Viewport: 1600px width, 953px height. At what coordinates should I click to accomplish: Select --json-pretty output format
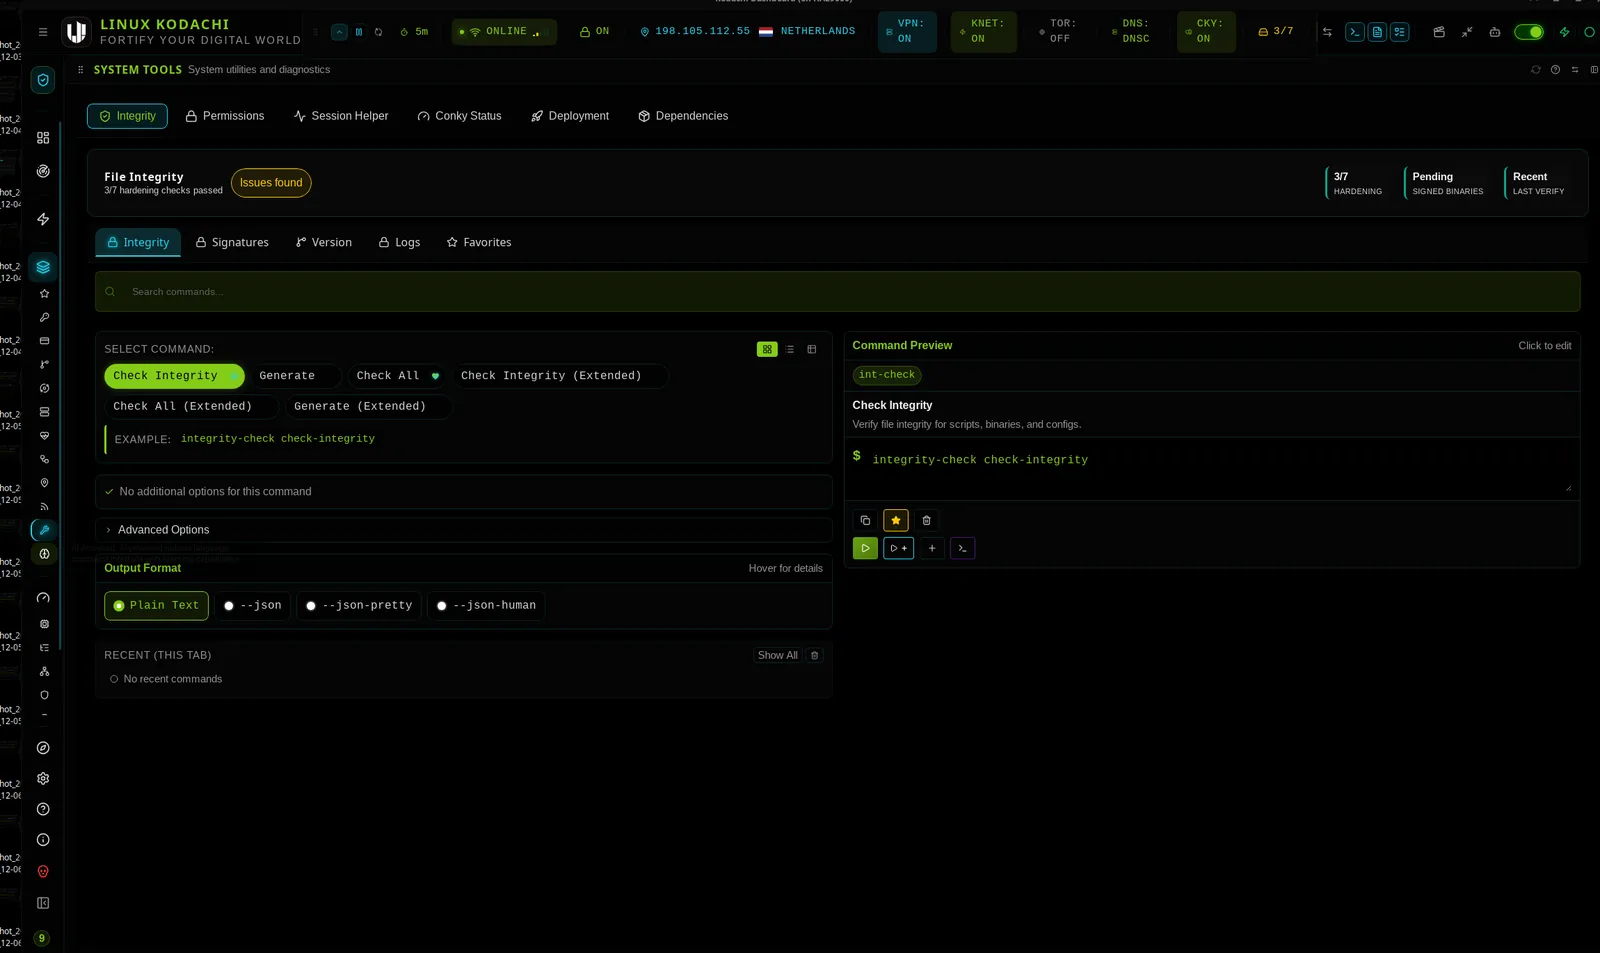click(359, 606)
